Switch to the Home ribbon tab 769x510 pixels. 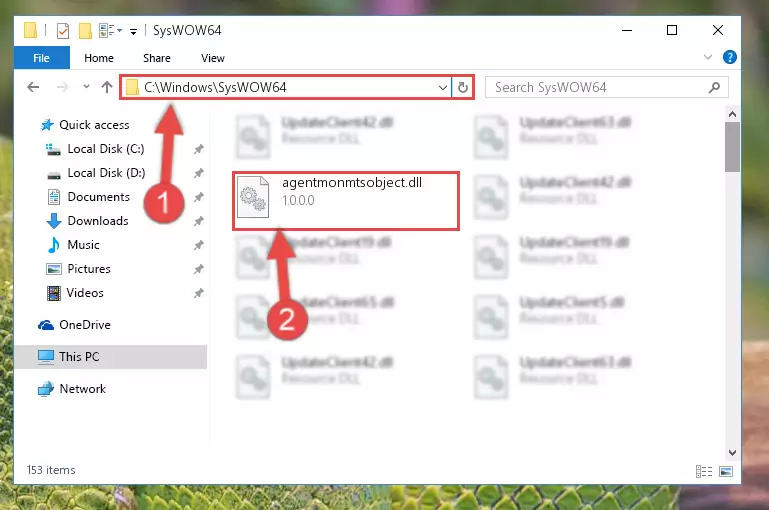99,58
